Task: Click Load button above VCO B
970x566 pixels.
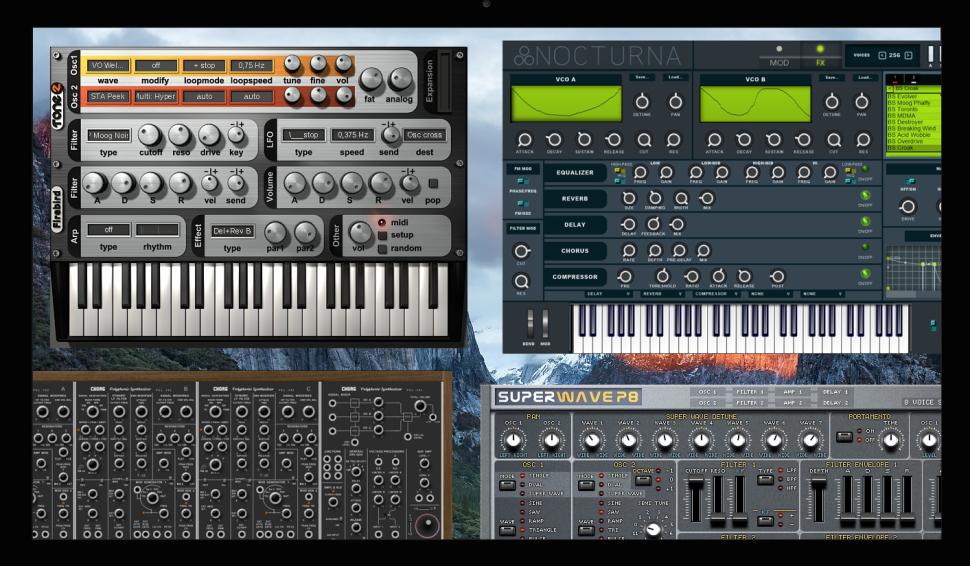Action: click(864, 77)
